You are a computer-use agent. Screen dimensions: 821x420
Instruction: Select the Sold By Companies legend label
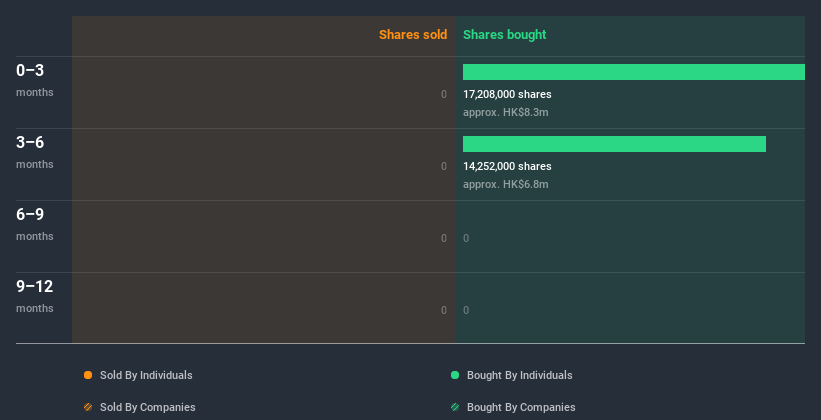point(148,407)
